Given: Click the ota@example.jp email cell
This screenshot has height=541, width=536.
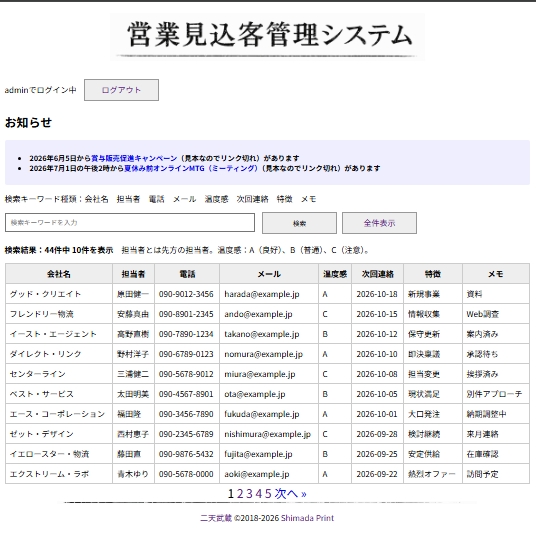Looking at the screenshot, I should point(269,394).
